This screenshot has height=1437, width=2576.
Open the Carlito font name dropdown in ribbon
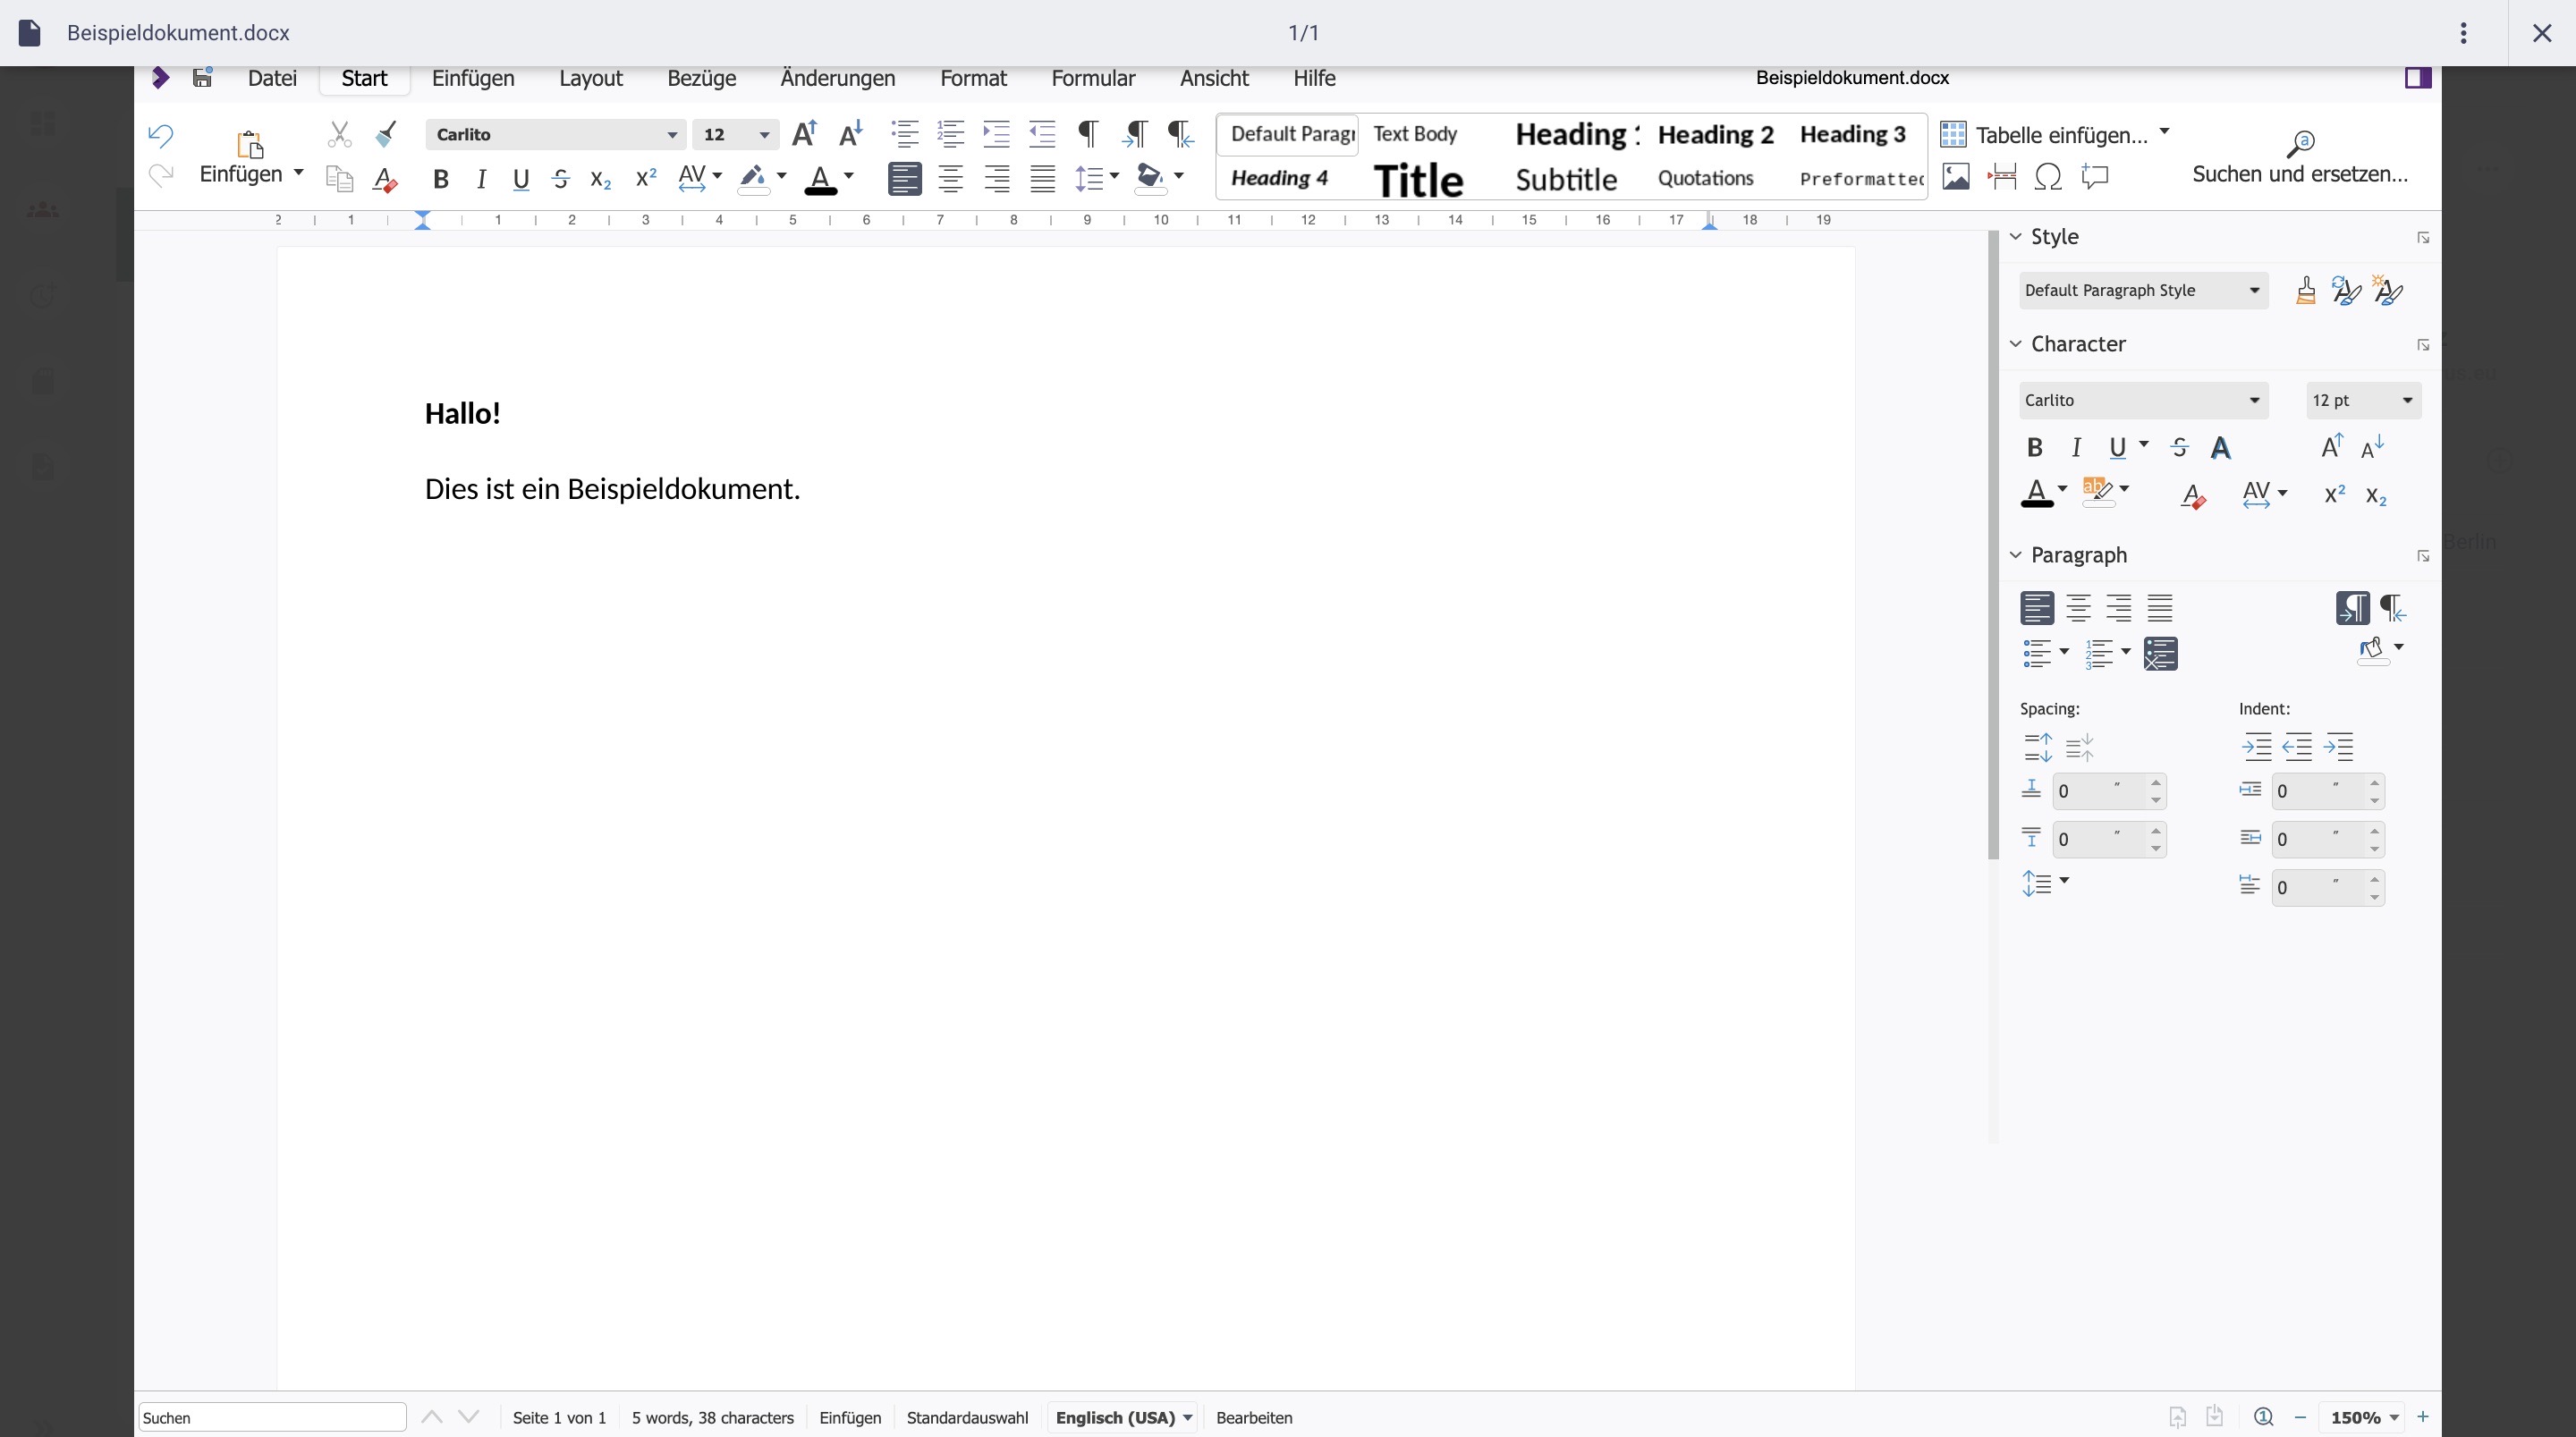tap(672, 135)
